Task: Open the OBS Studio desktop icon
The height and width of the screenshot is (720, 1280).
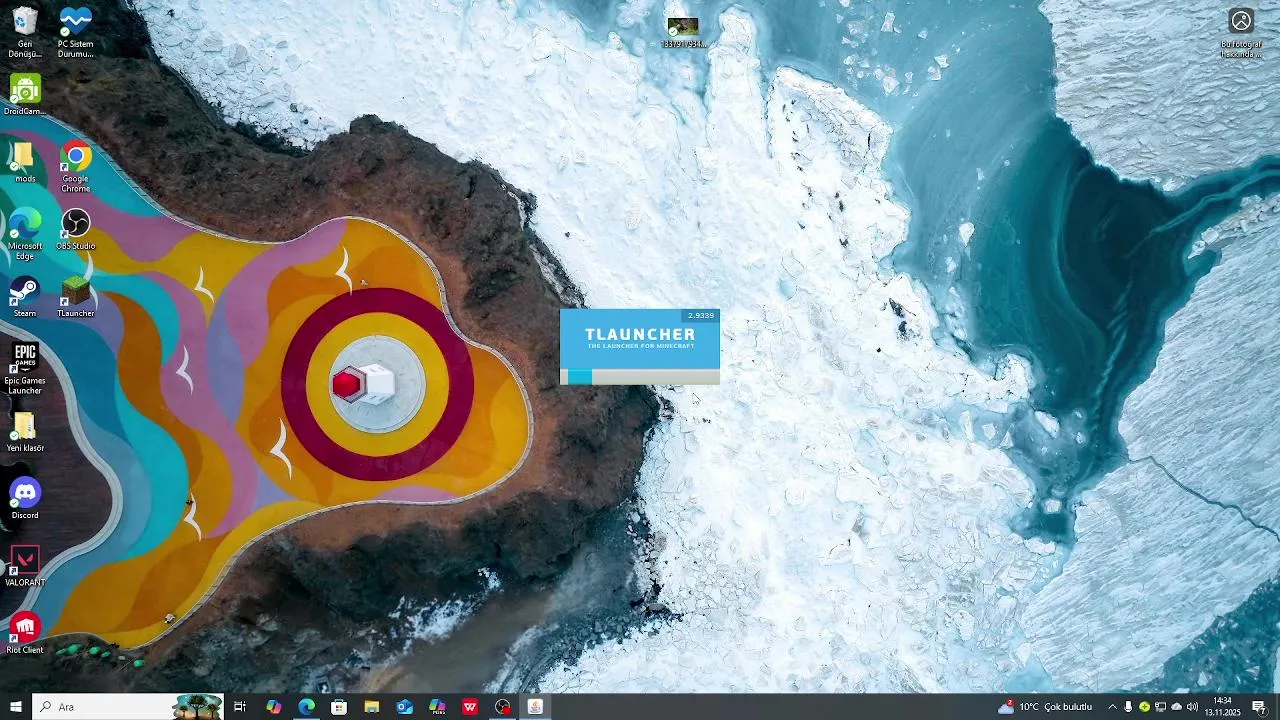Action: pos(75,229)
